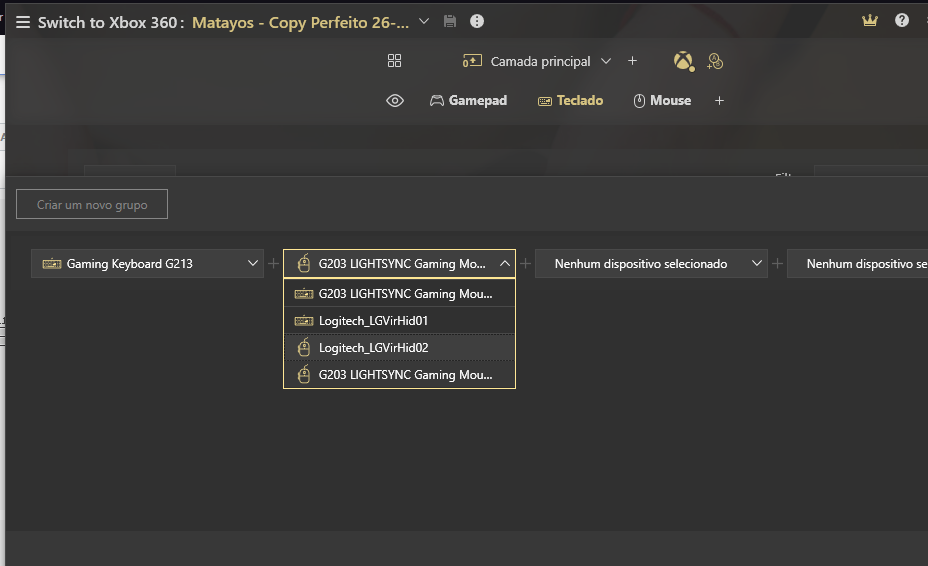
Task: Switch to the Mouse tab
Action: 662,101
